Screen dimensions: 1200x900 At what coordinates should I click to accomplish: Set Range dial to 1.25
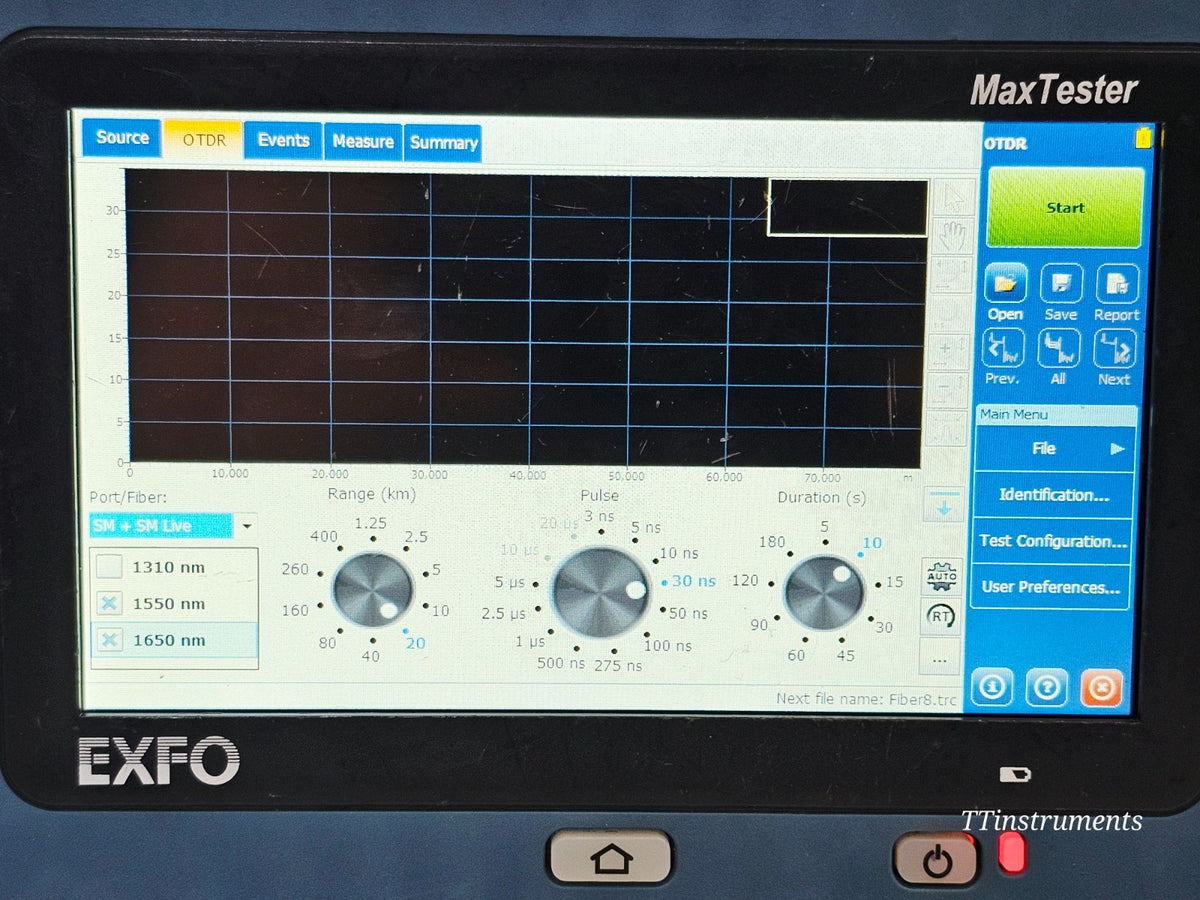[371, 523]
